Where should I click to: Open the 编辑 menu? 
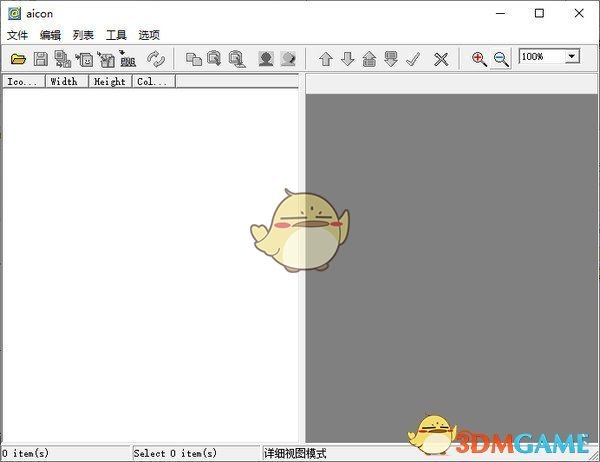50,35
